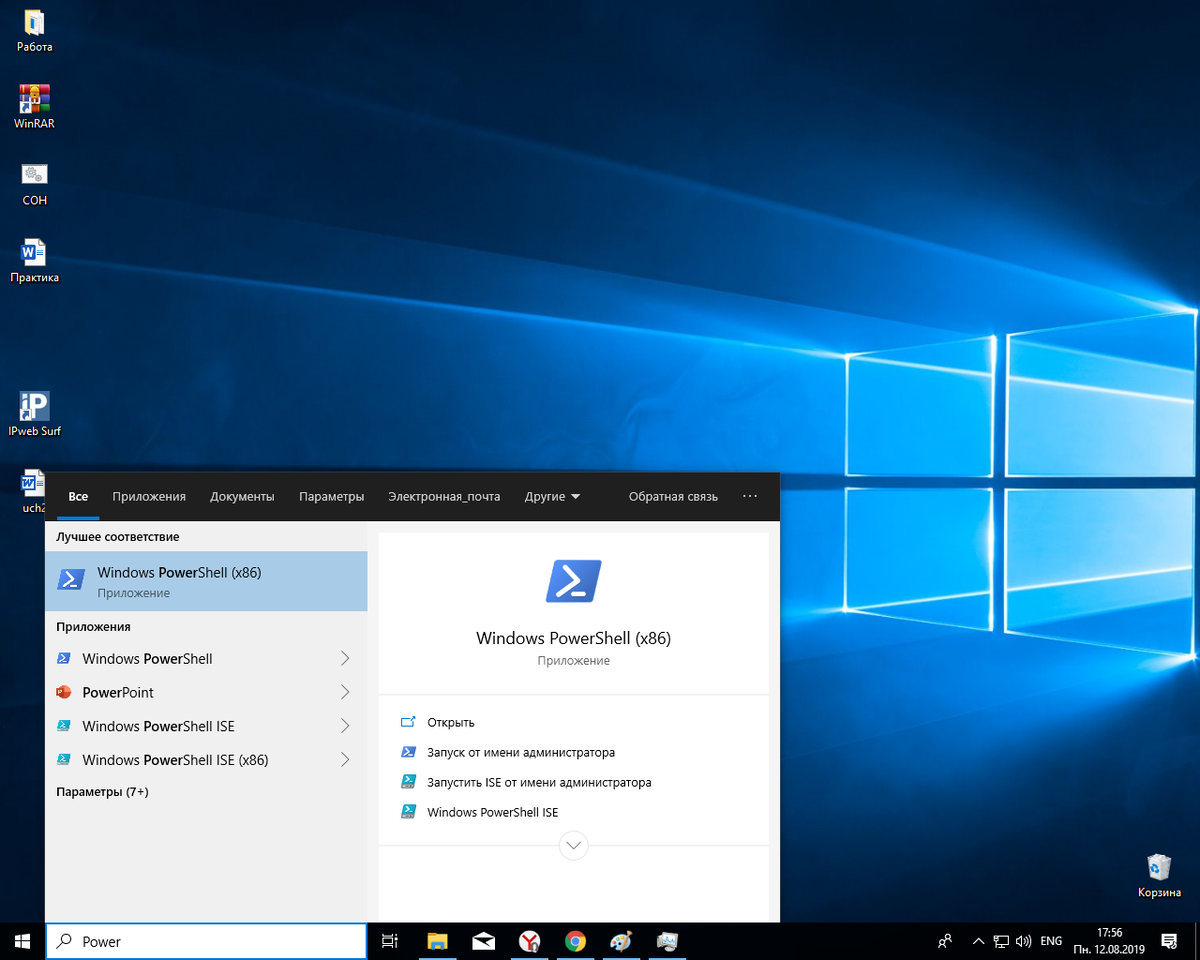
Task: Click the Windows PowerShell (x86) title in preview
Action: click(573, 638)
